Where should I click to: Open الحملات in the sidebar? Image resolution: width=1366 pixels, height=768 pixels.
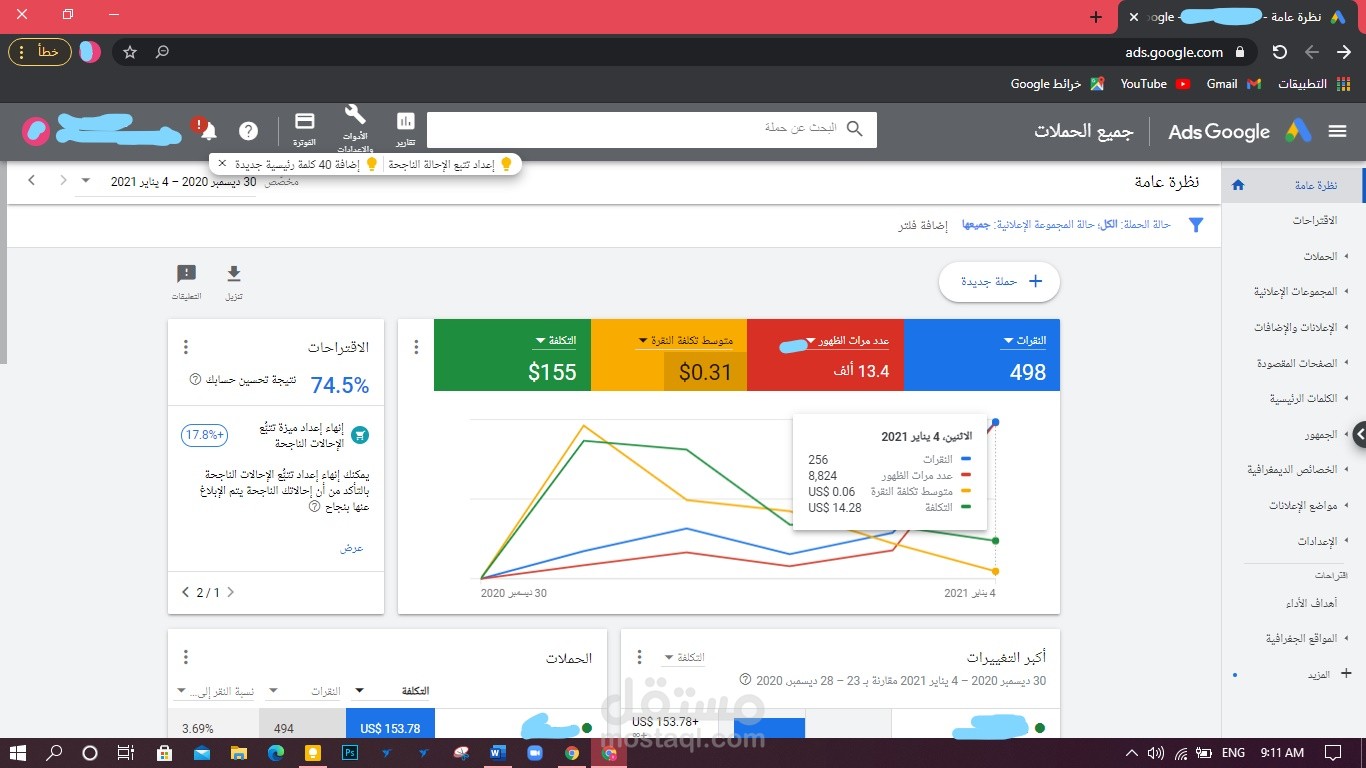pos(1321,256)
